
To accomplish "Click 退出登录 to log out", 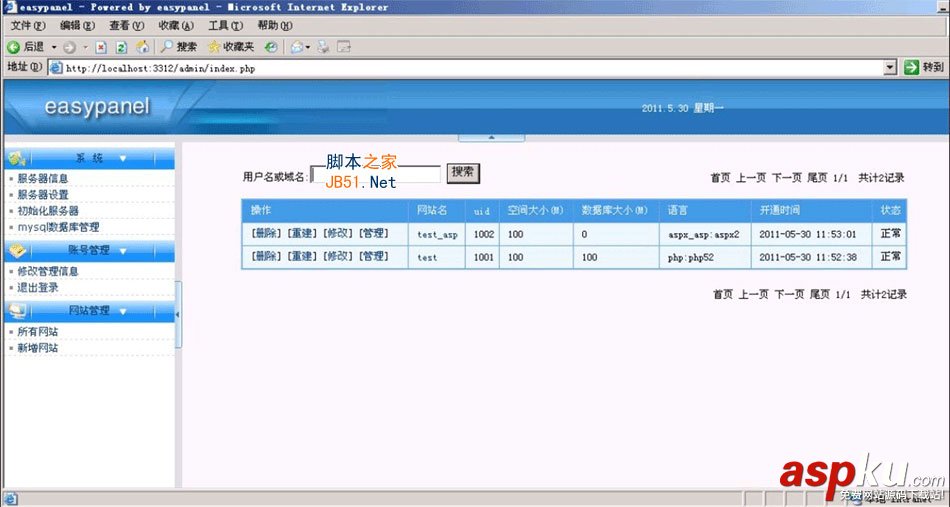I will (38, 288).
